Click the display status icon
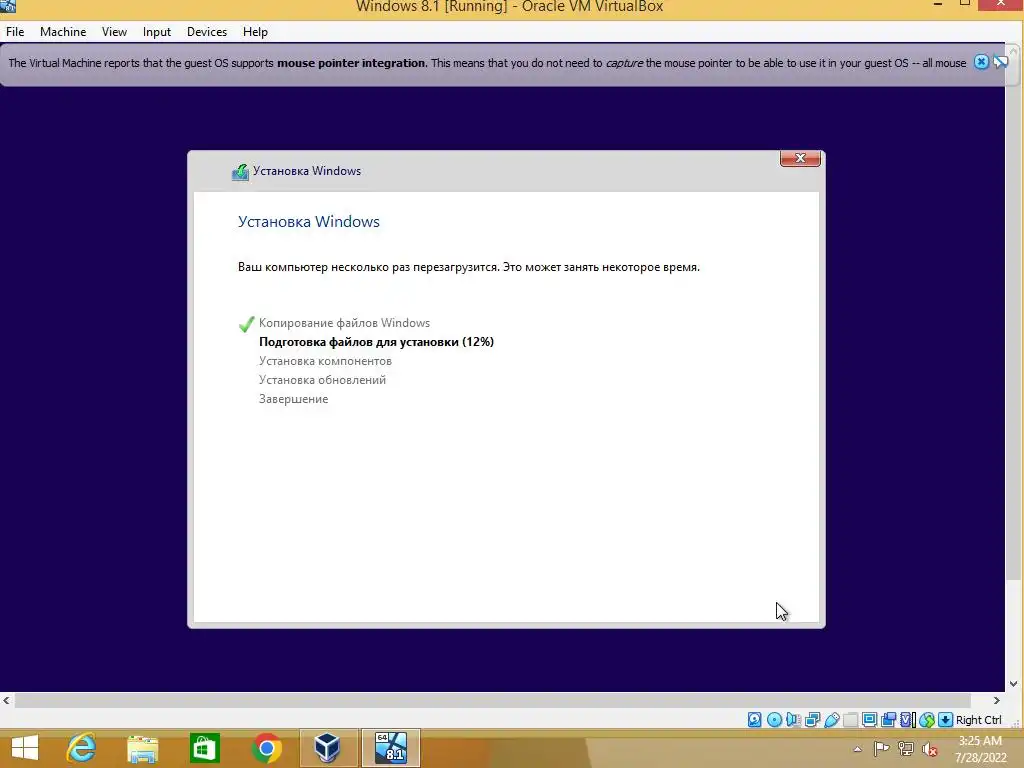The height and width of the screenshot is (768, 1024). tap(869, 720)
